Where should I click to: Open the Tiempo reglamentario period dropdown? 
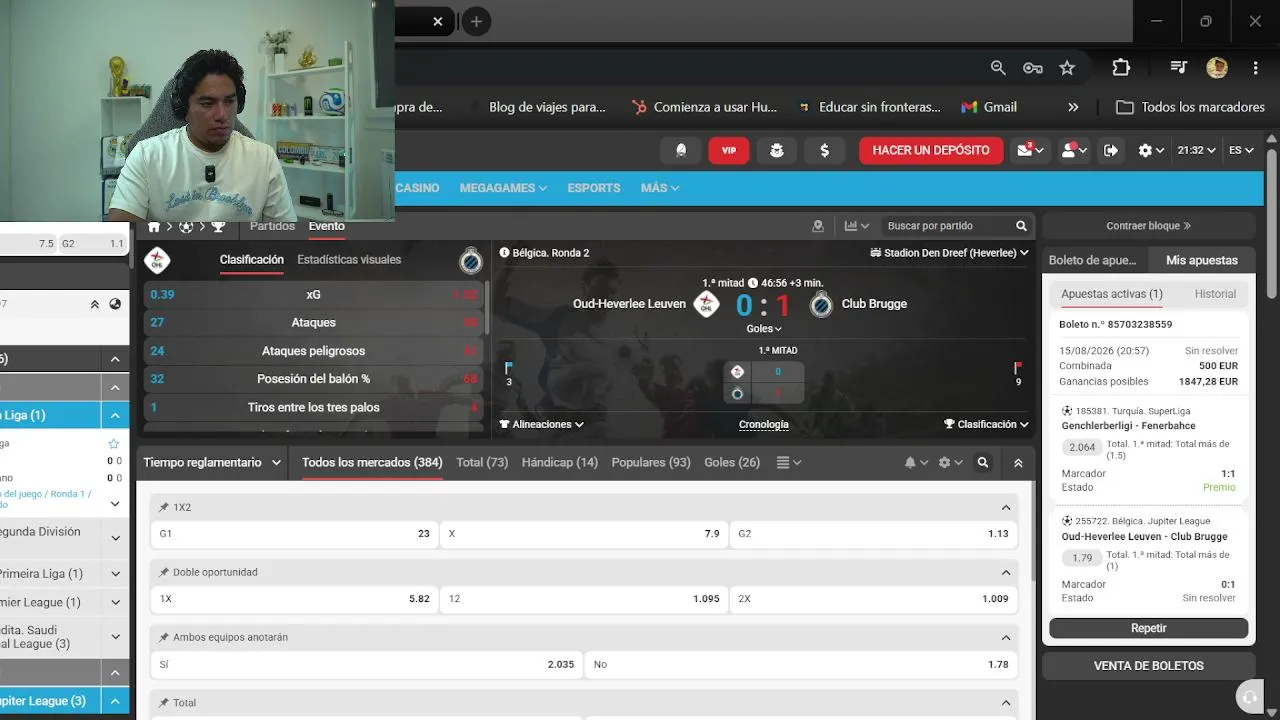coord(212,463)
